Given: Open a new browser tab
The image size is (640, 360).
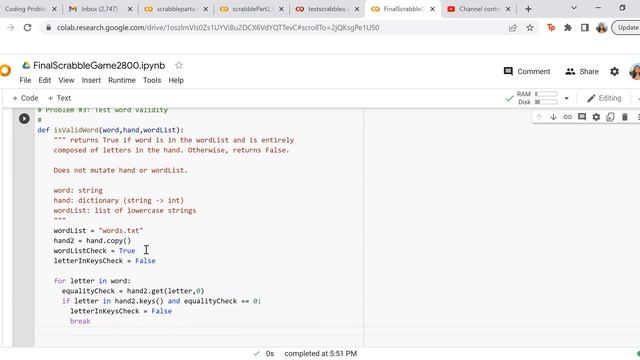Looking at the screenshot, I should pyautogui.click(x=528, y=9).
